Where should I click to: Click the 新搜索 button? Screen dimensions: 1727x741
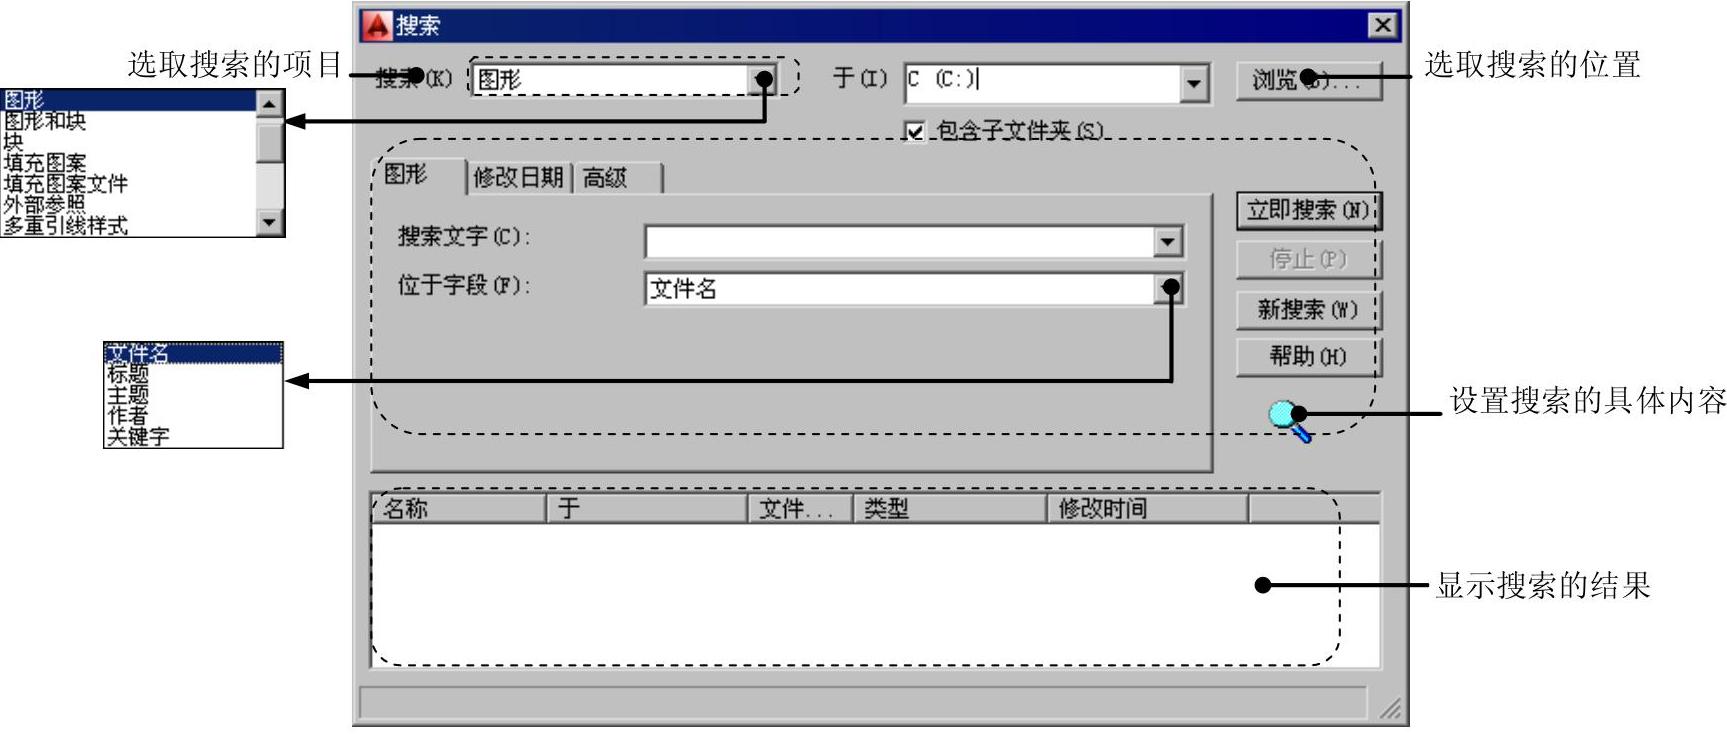[x=1307, y=310]
